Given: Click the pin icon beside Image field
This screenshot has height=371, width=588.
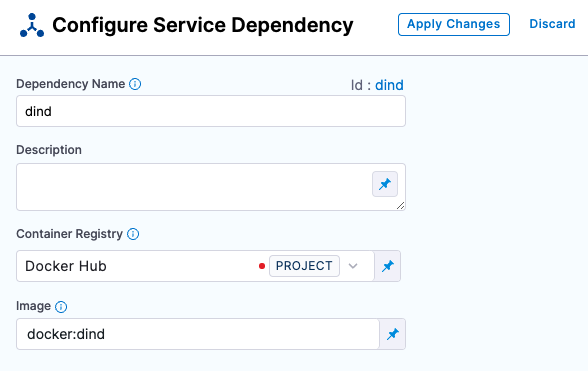Looking at the screenshot, I should click(x=393, y=334).
